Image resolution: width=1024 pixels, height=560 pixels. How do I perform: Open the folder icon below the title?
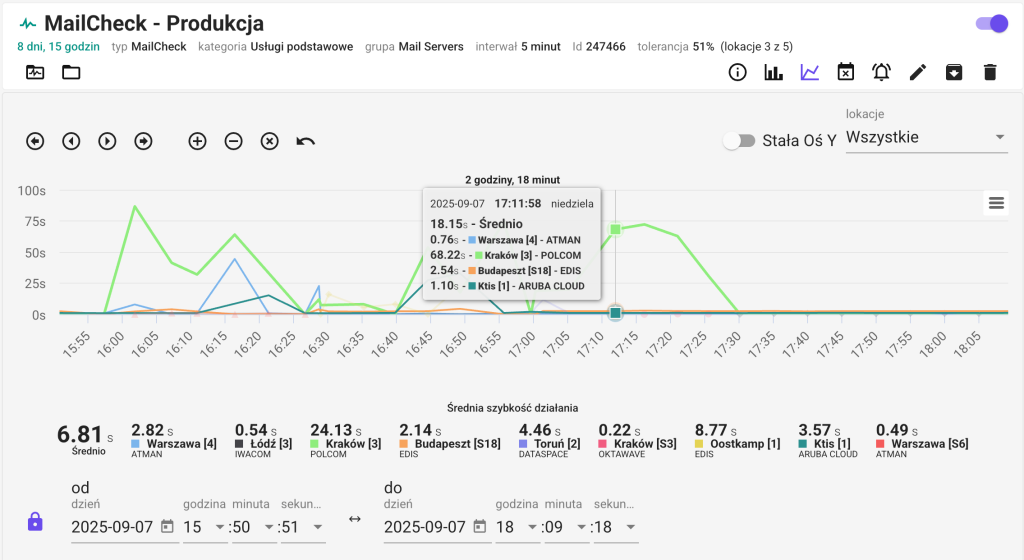pyautogui.click(x=71, y=72)
